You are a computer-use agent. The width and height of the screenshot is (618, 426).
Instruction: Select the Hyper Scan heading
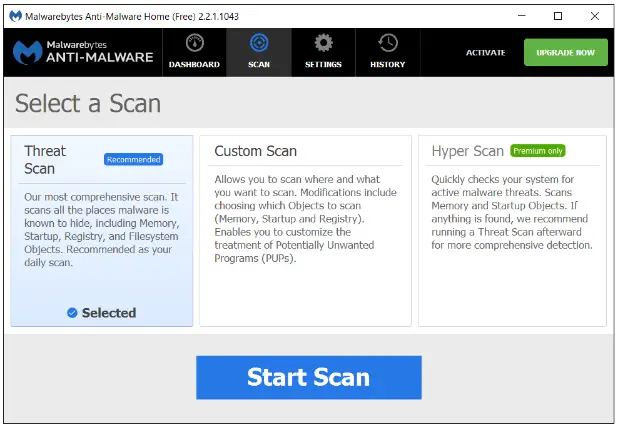[x=467, y=151]
